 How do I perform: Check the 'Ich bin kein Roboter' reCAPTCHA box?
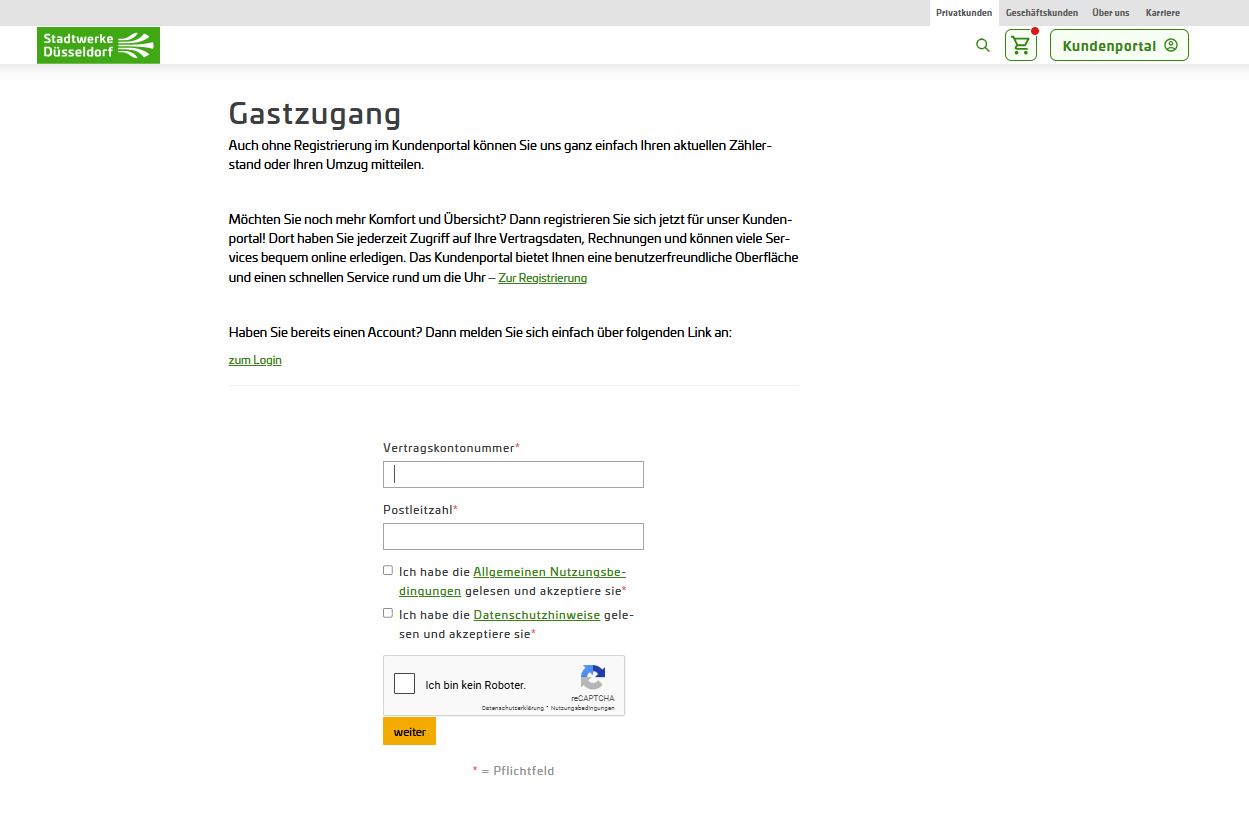[x=404, y=683]
